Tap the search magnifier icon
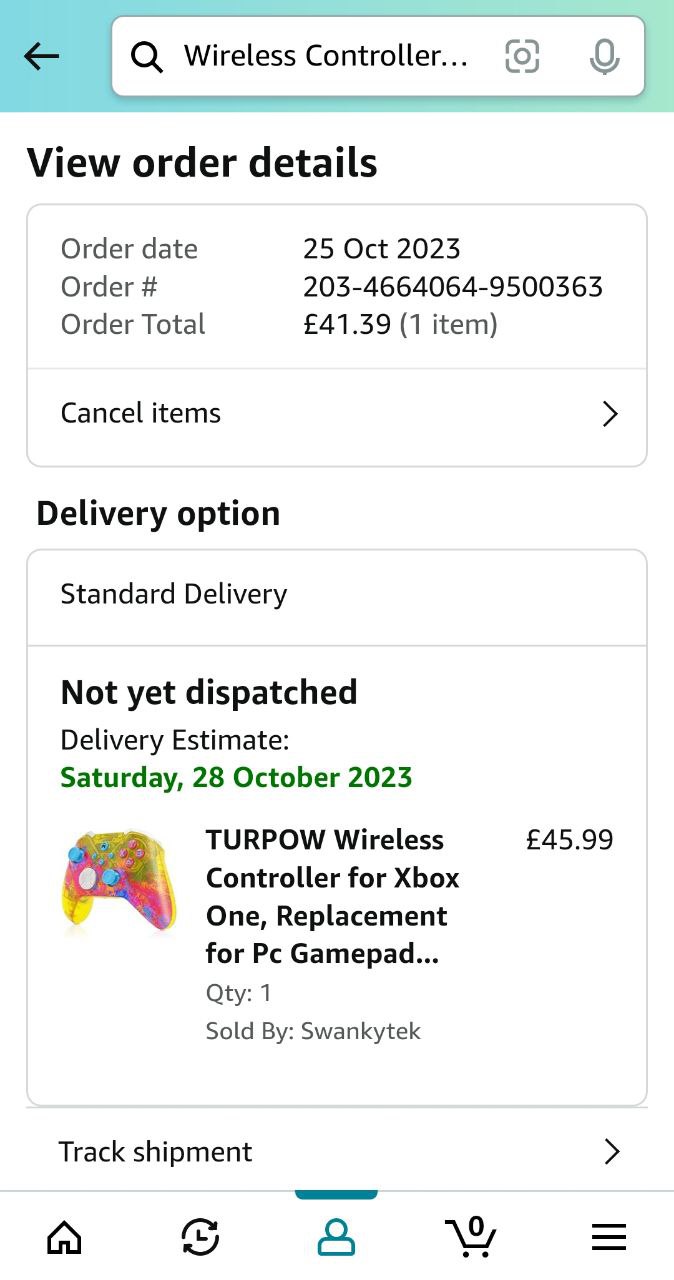674x1280 pixels. click(147, 58)
